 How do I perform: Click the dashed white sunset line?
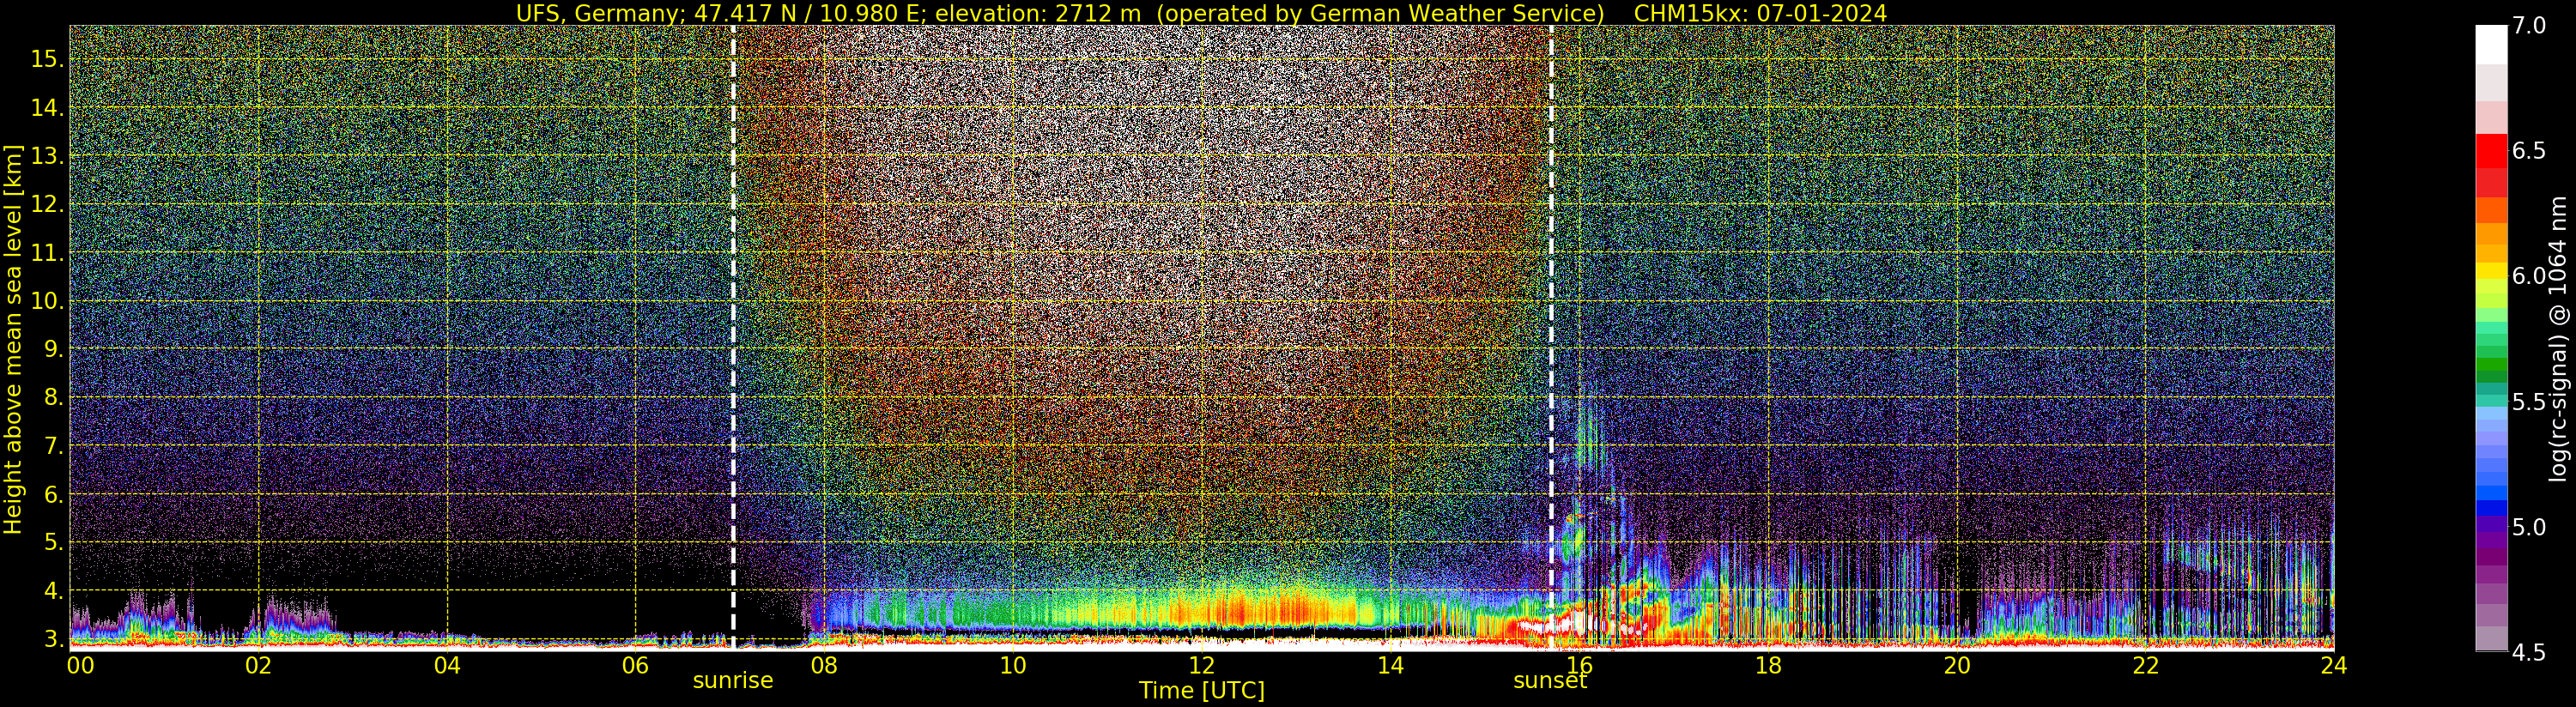[1551, 338]
